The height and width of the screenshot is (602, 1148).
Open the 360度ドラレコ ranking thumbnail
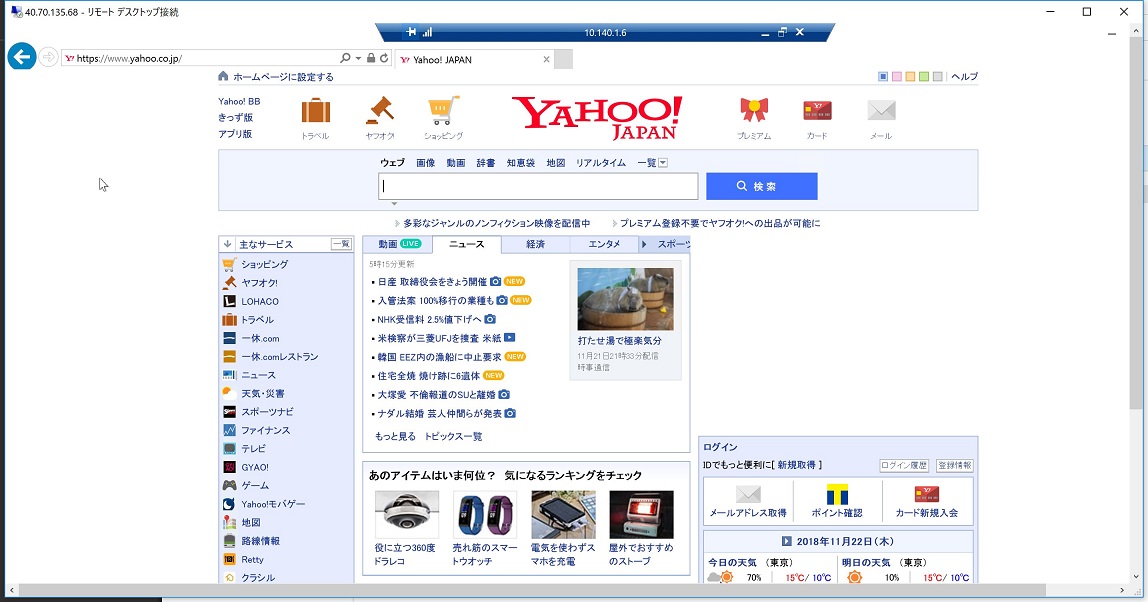pyautogui.click(x=406, y=515)
